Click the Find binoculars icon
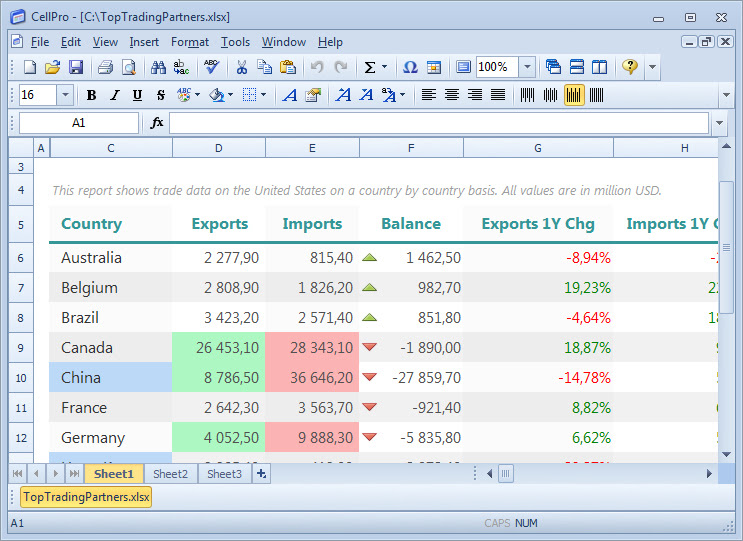Image resolution: width=743 pixels, height=541 pixels. click(158, 67)
